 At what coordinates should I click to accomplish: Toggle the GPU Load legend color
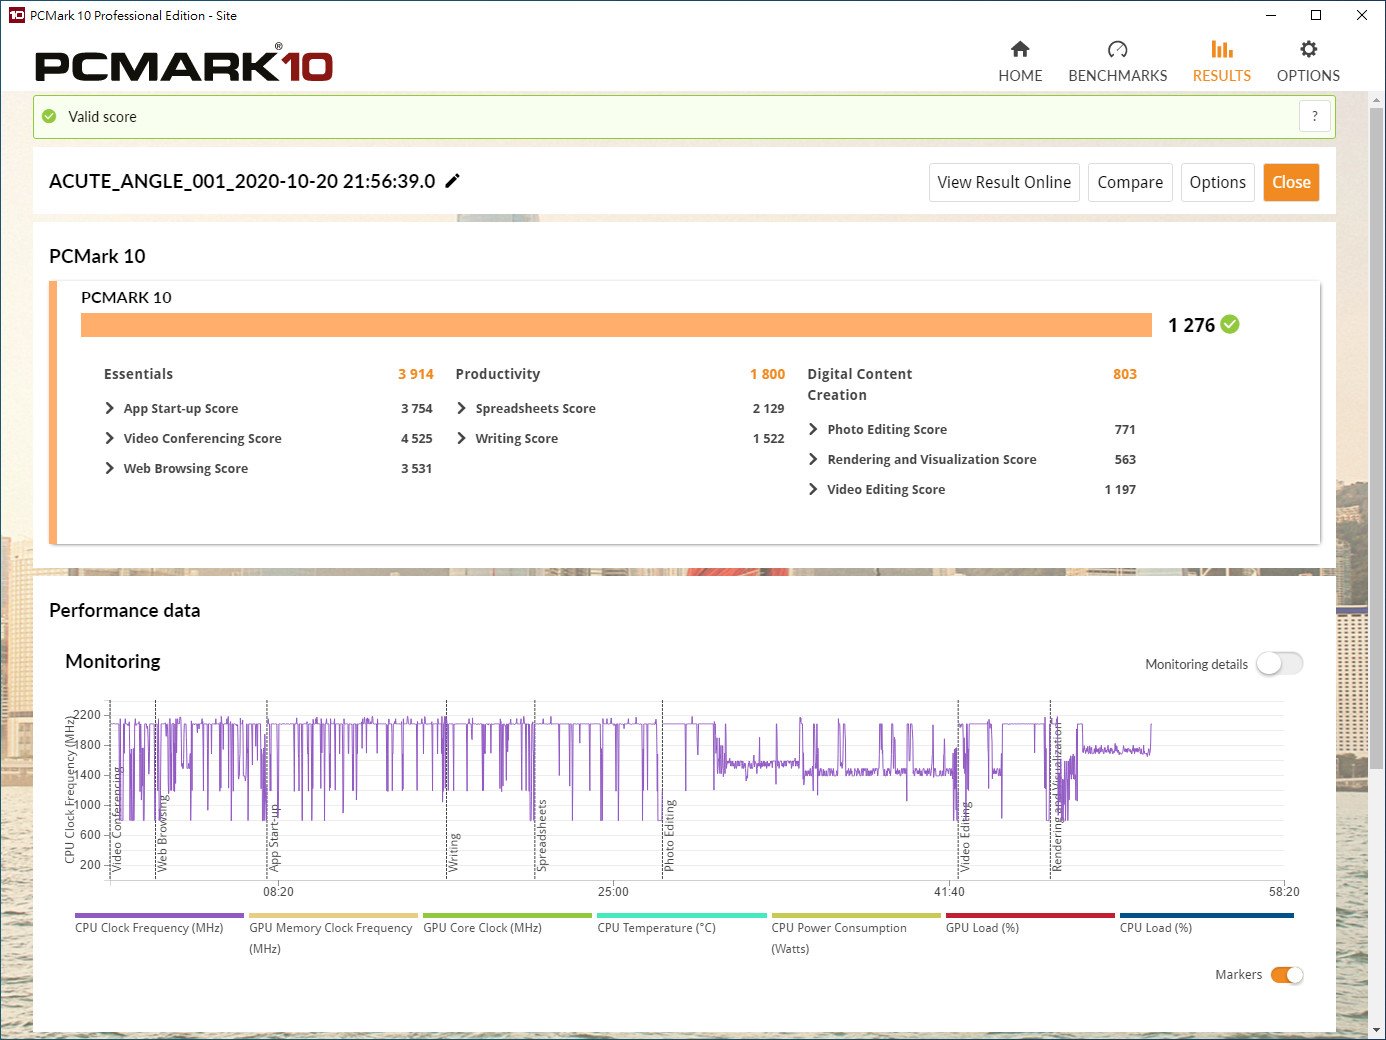click(1030, 915)
